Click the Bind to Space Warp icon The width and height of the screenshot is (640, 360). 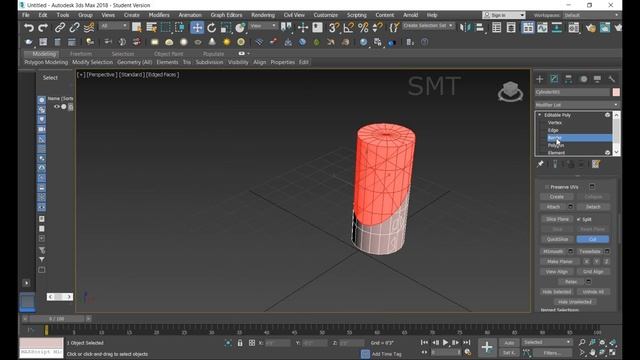pyautogui.click(x=89, y=27)
